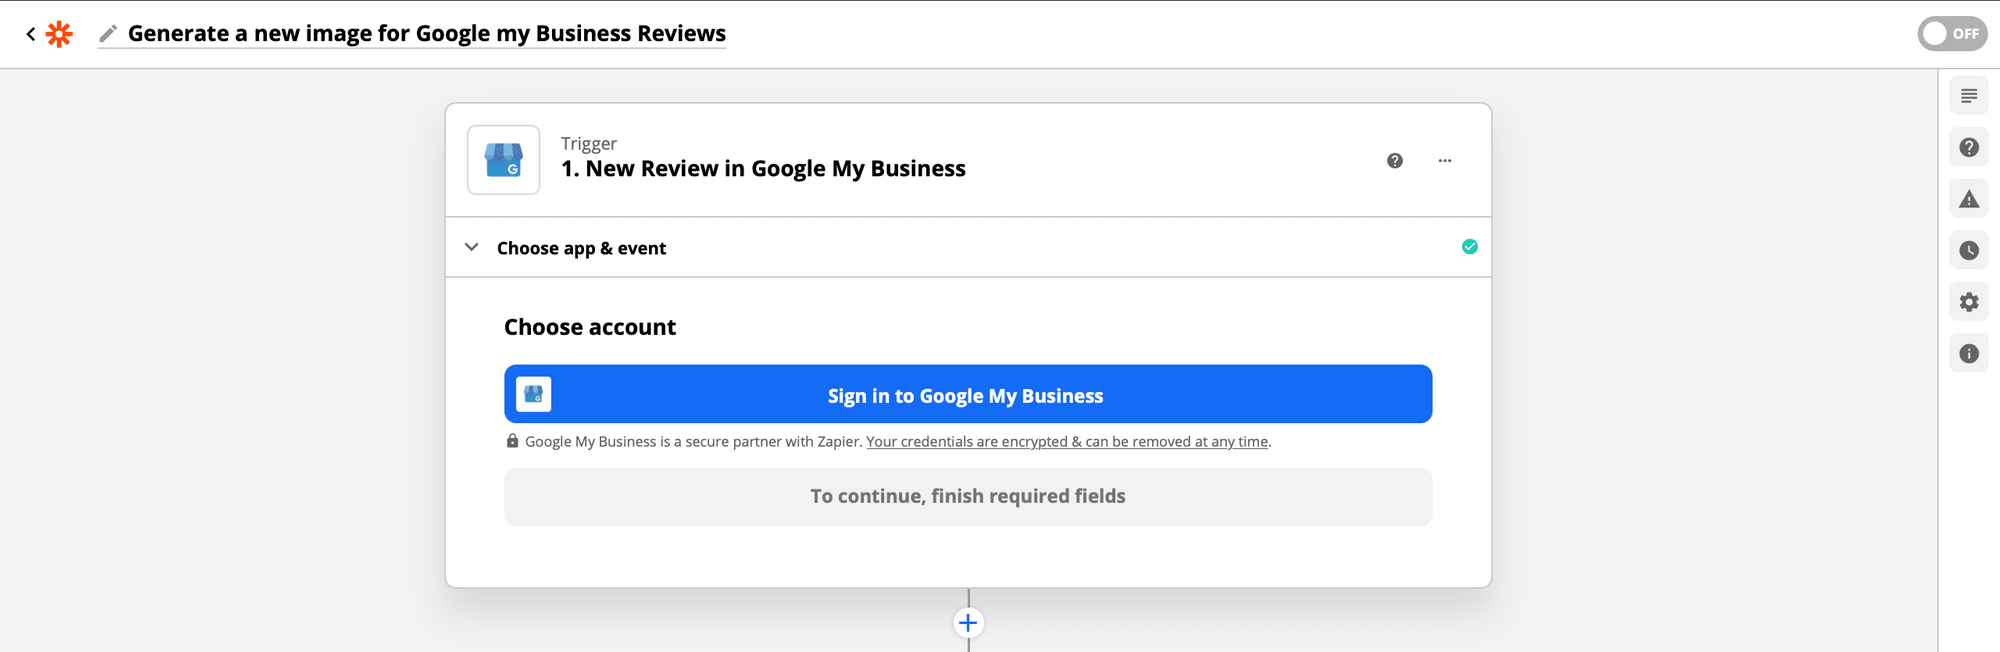Click the Choose account heading
Screen dimensions: 2000x652
click(x=590, y=327)
